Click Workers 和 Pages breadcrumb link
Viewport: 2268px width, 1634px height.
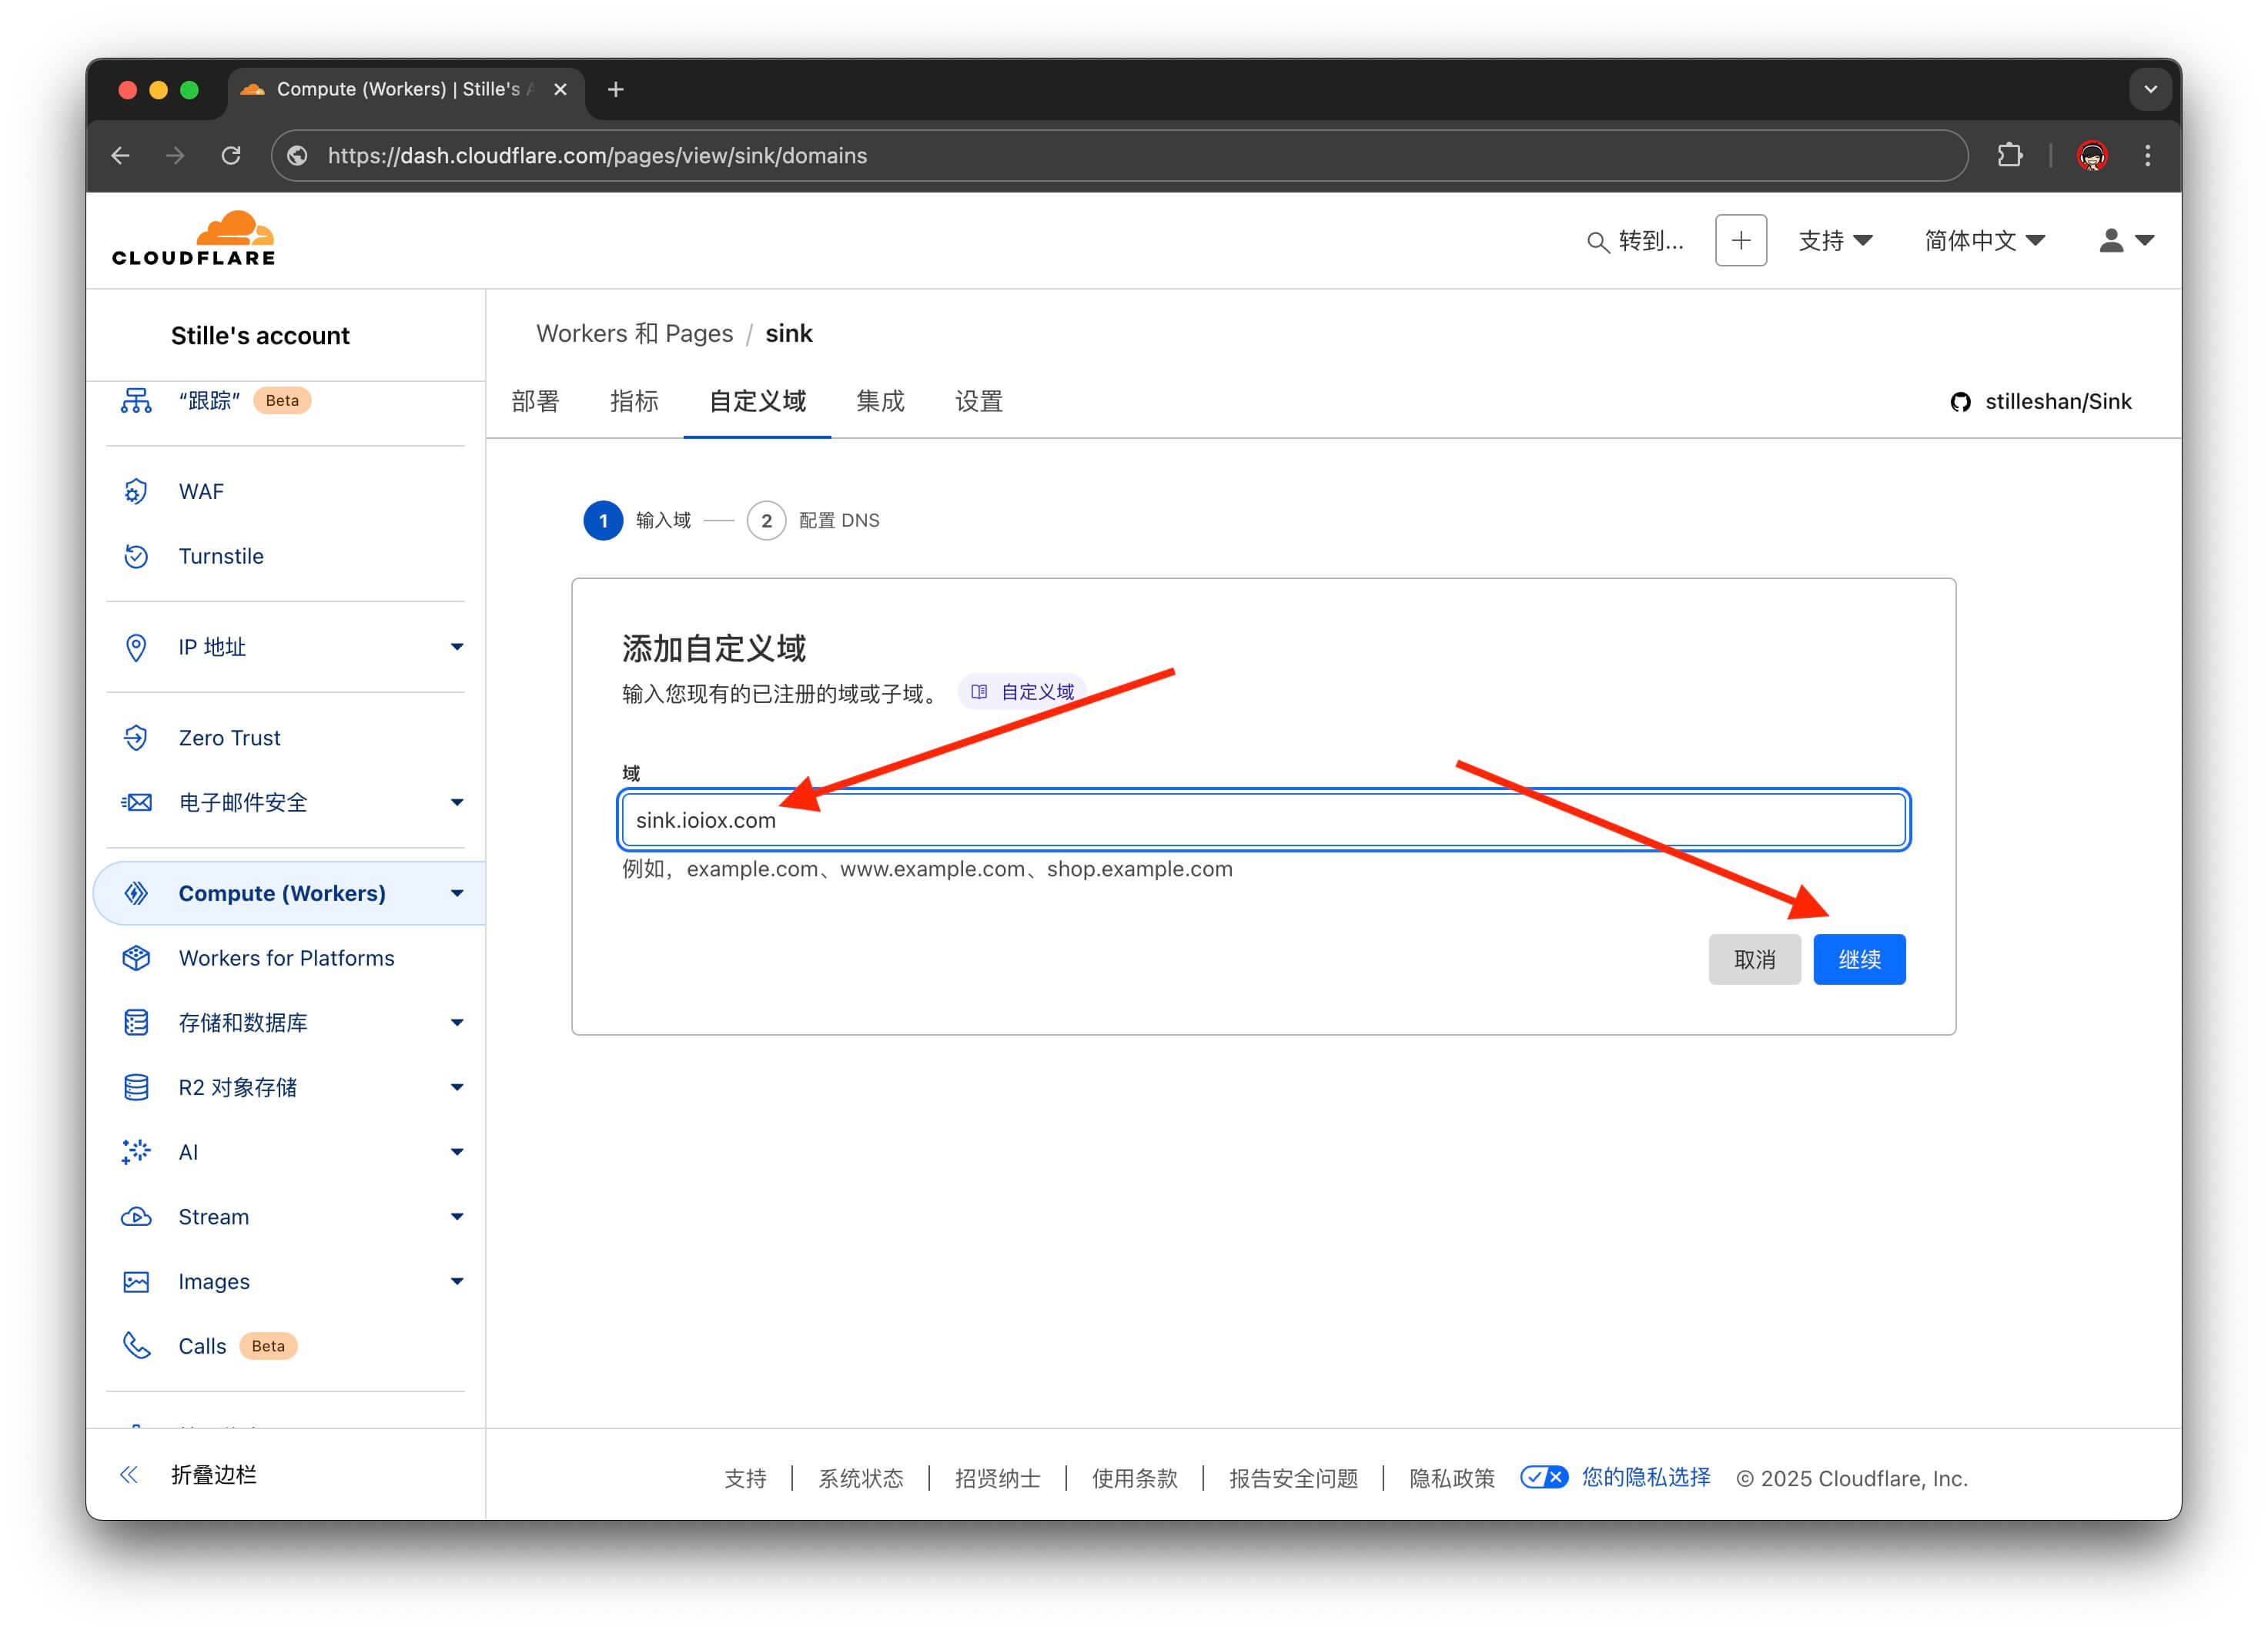tap(634, 333)
